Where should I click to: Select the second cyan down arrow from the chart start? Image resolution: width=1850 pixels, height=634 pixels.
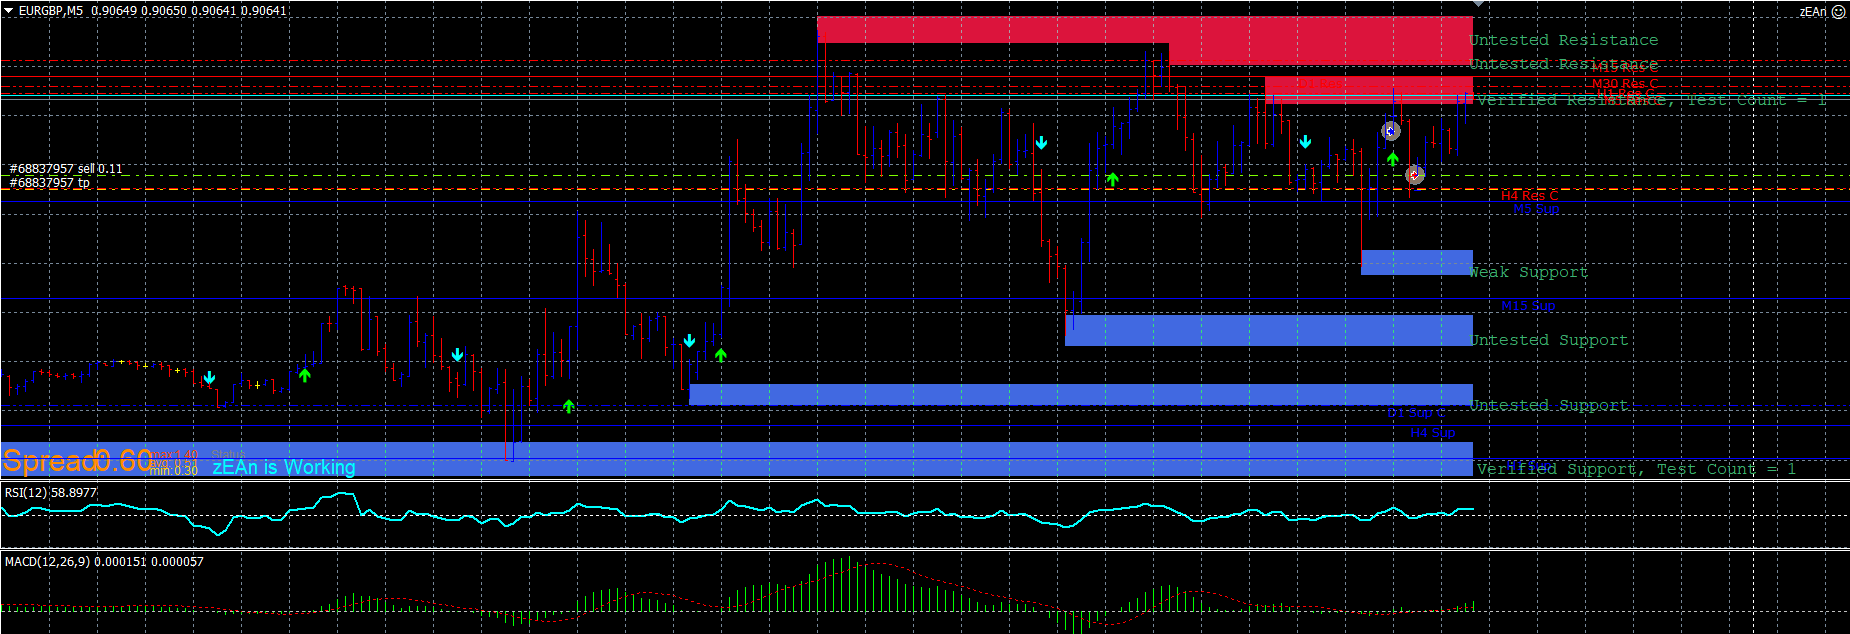(x=457, y=355)
